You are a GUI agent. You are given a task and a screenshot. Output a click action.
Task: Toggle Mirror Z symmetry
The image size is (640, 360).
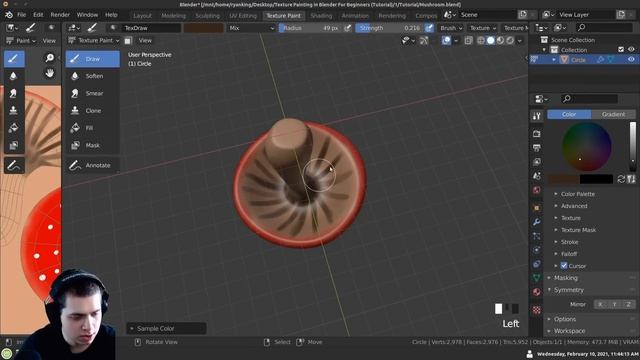(x=629, y=304)
